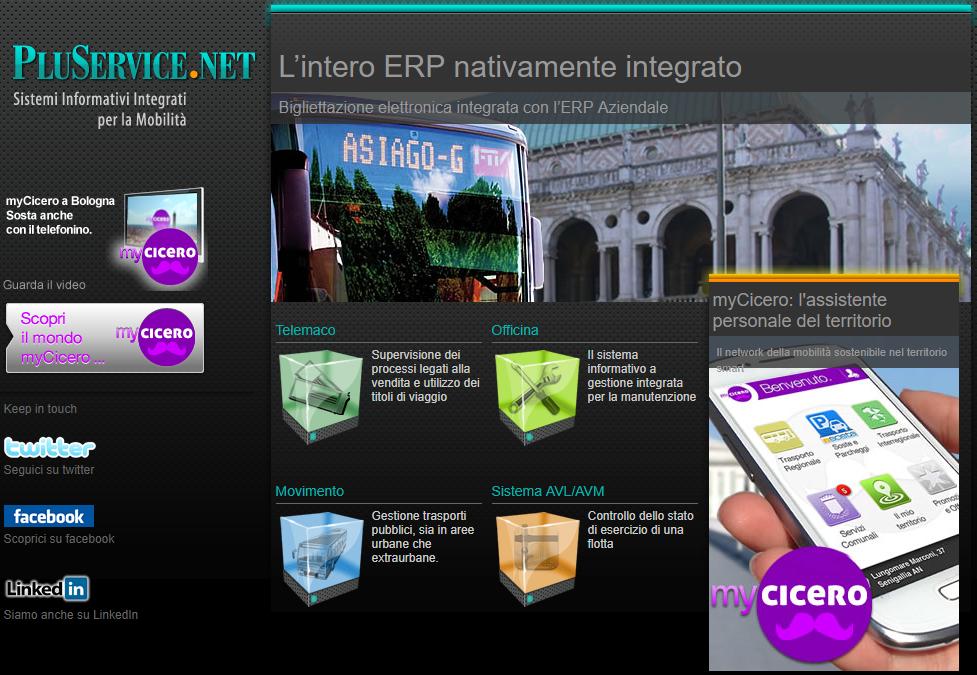Screen dimensions: 977x675
Task: Open the Officina heading link
Action: click(515, 330)
